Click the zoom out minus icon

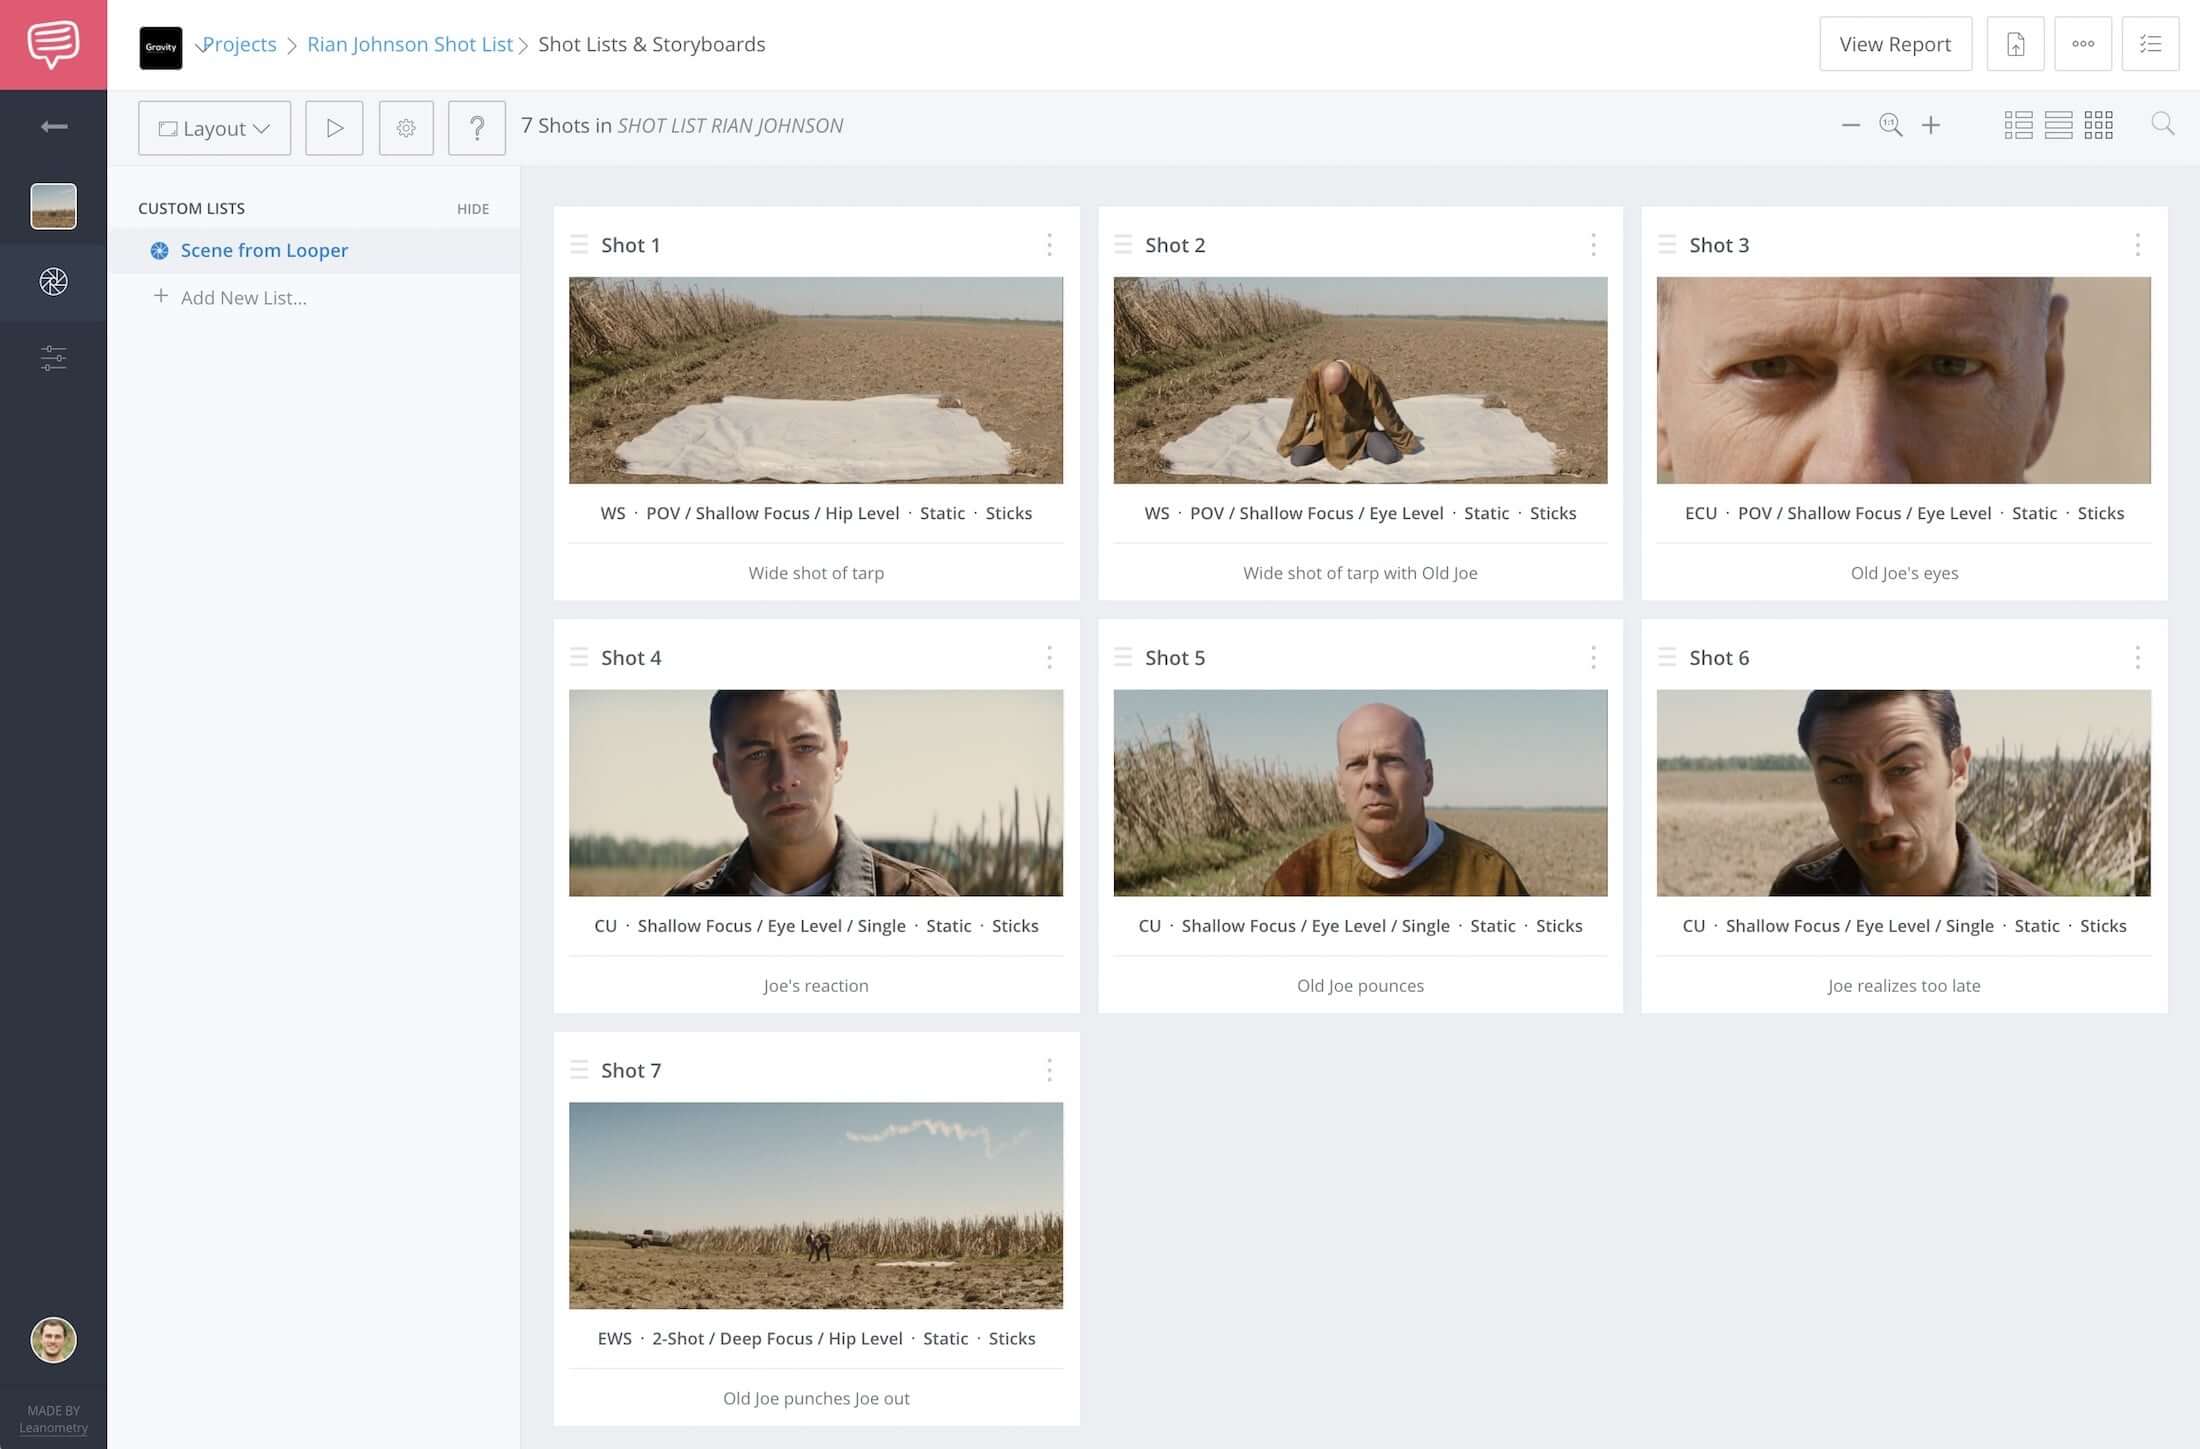pyautogui.click(x=1850, y=125)
